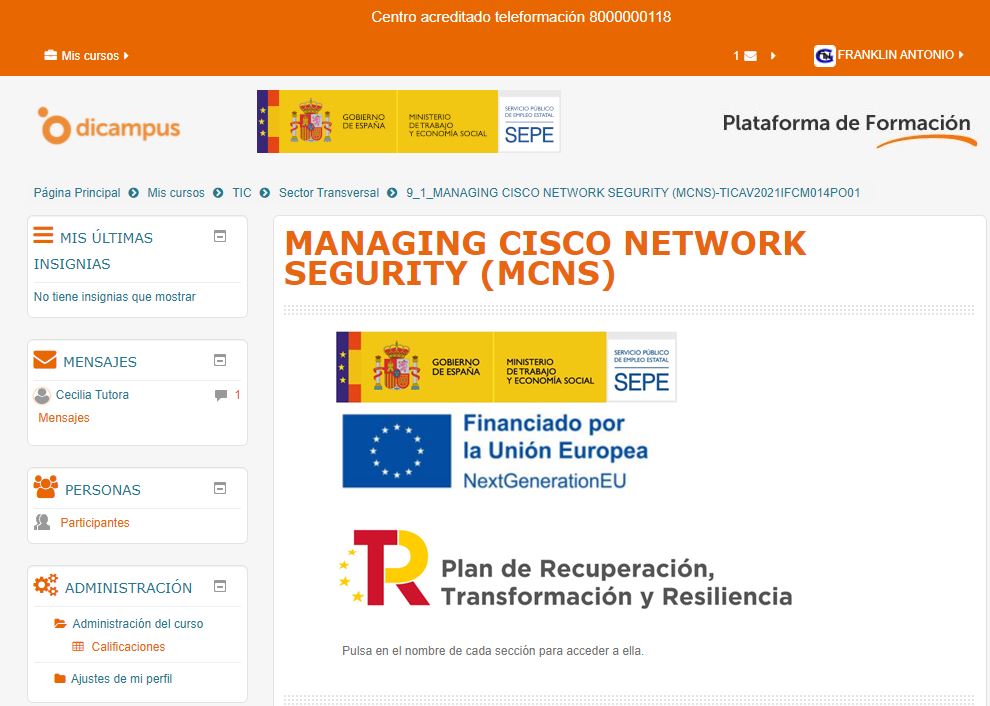Click the SEPE government banner in header
This screenshot has height=706, width=990.
click(409, 121)
